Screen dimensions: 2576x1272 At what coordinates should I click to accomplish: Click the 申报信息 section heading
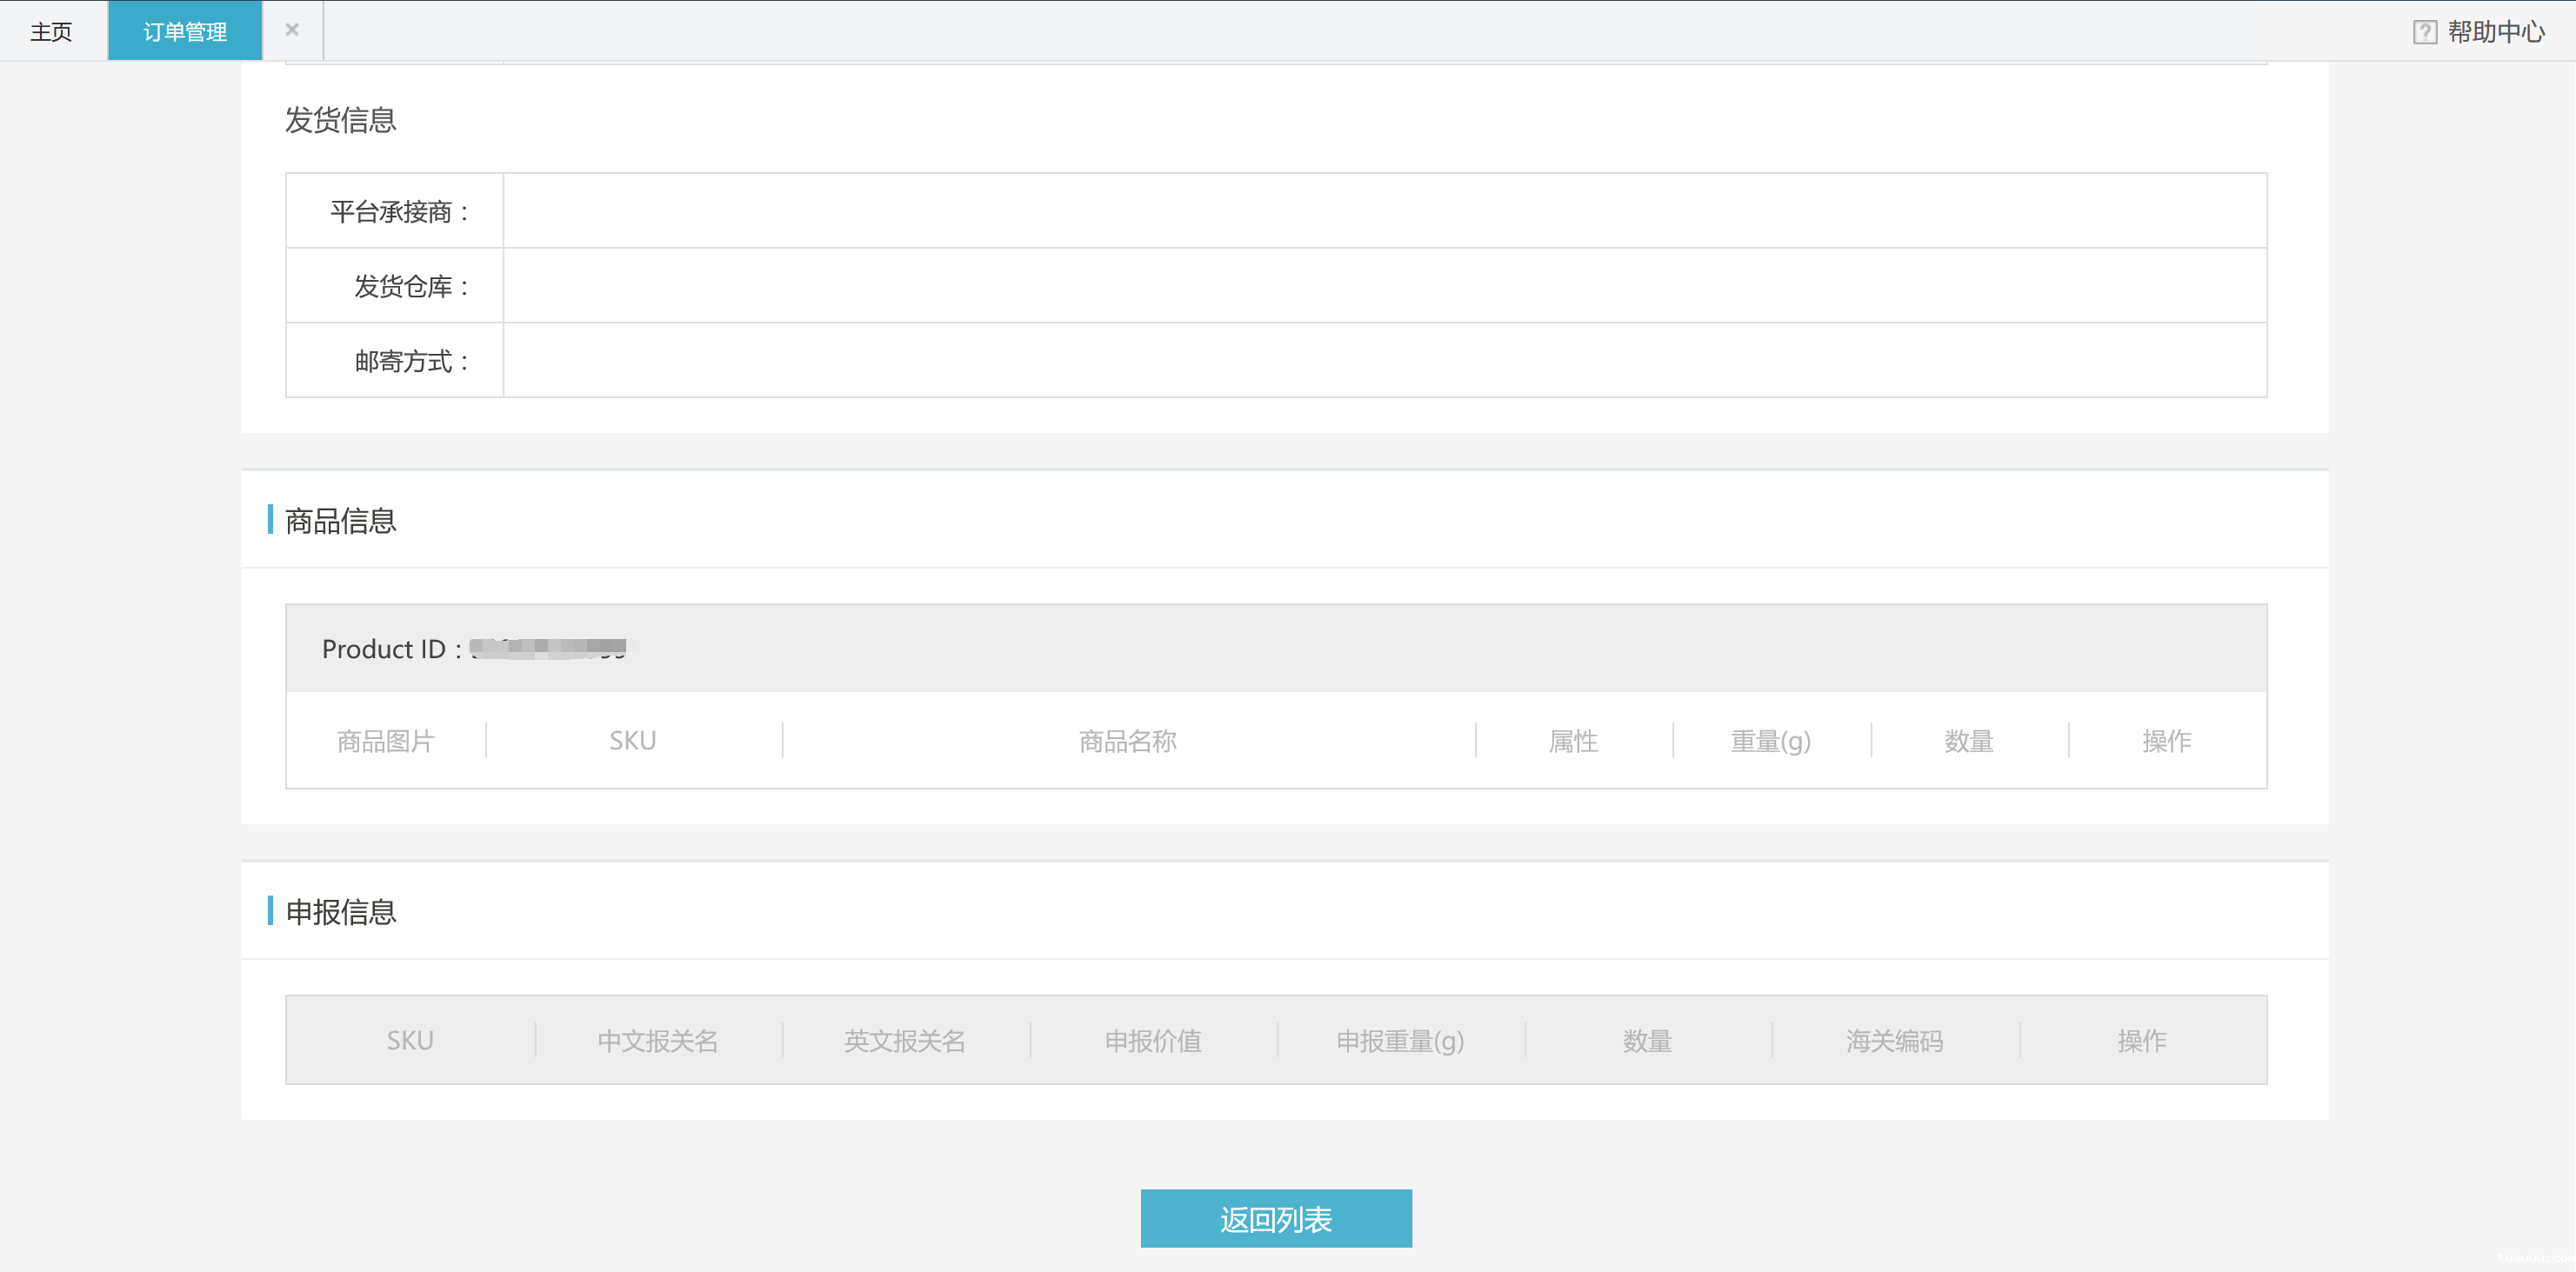point(340,912)
